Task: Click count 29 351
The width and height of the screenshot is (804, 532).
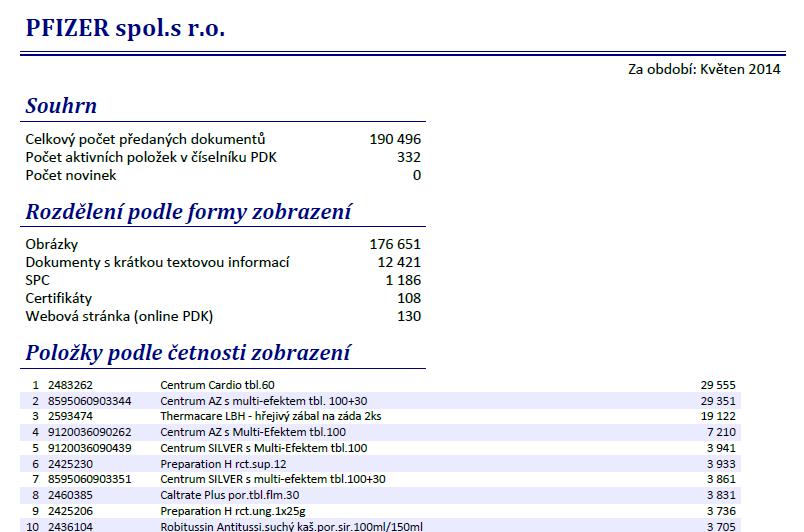Action: (x=718, y=401)
